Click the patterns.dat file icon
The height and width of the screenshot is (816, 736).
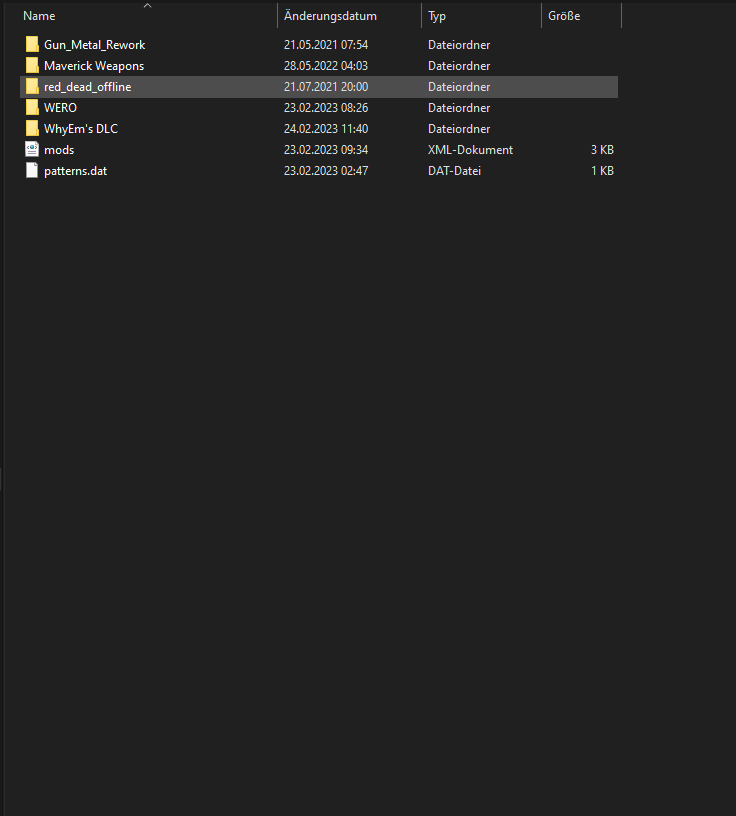coord(32,171)
